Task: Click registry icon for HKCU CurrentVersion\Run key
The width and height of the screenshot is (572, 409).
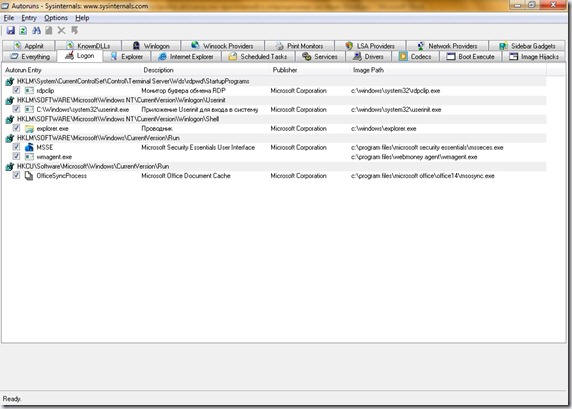Action: pyautogui.click(x=10, y=166)
